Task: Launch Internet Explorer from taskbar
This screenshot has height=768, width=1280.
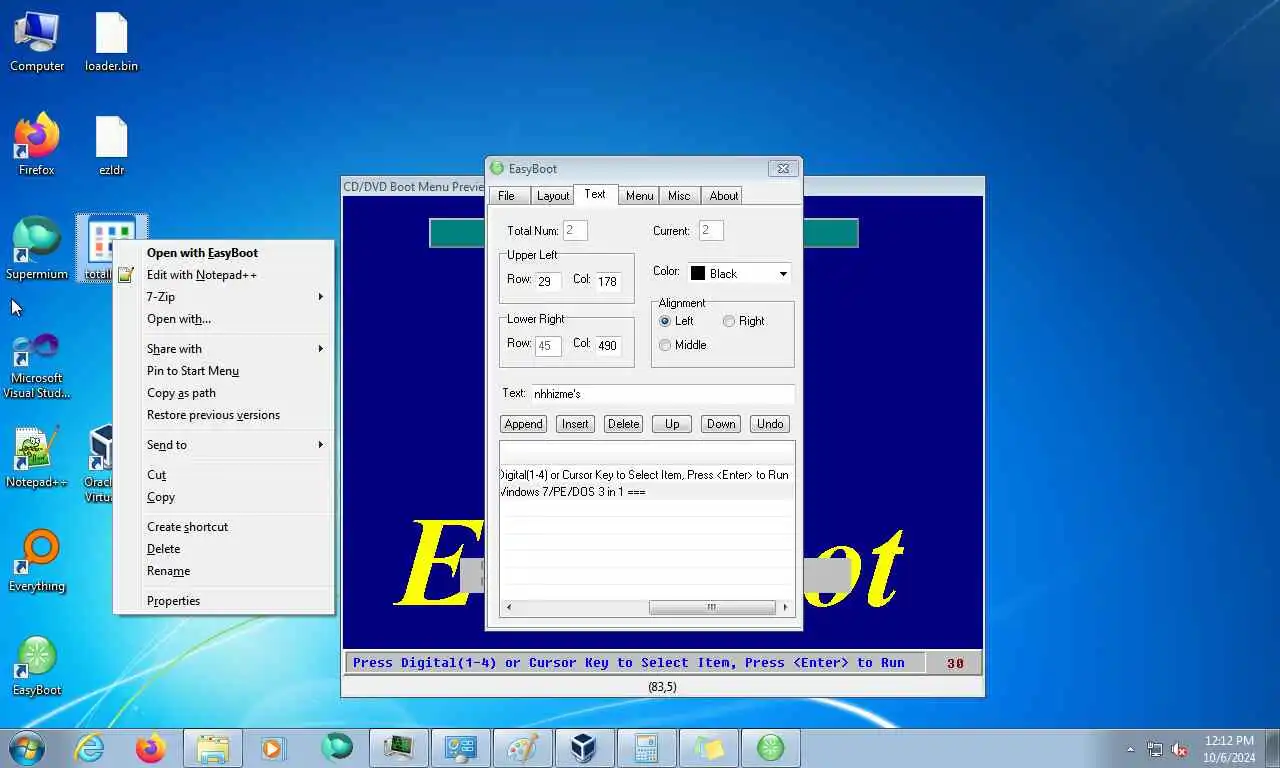Action: [89, 748]
